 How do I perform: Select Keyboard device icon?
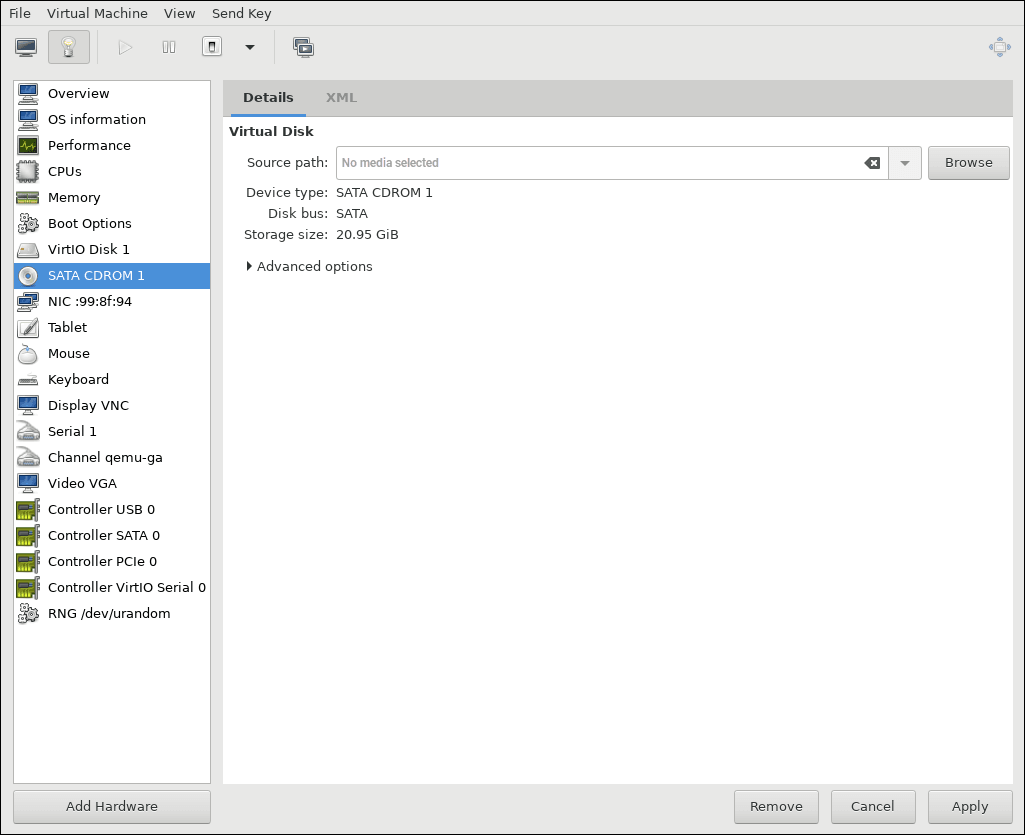pyautogui.click(x=28, y=380)
